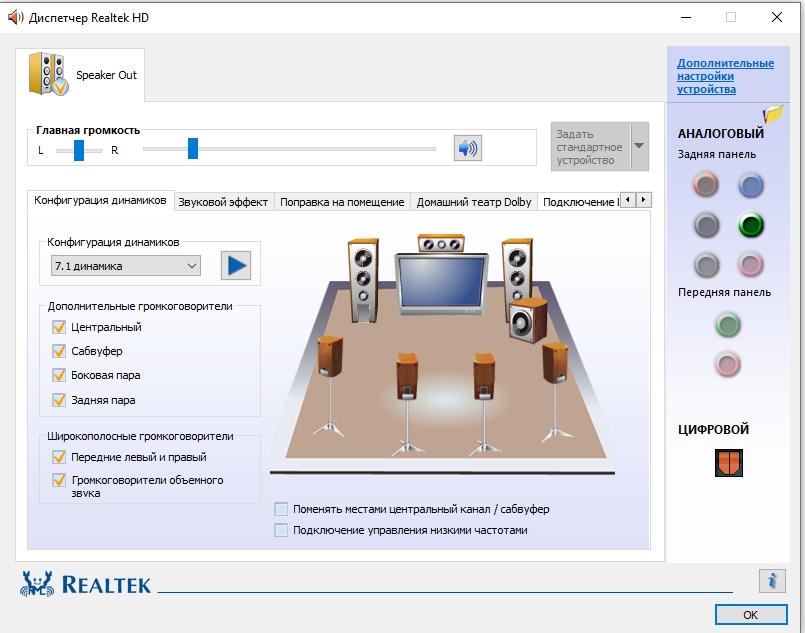Click the Realtek crab logo
805x633 pixels.
point(37,584)
